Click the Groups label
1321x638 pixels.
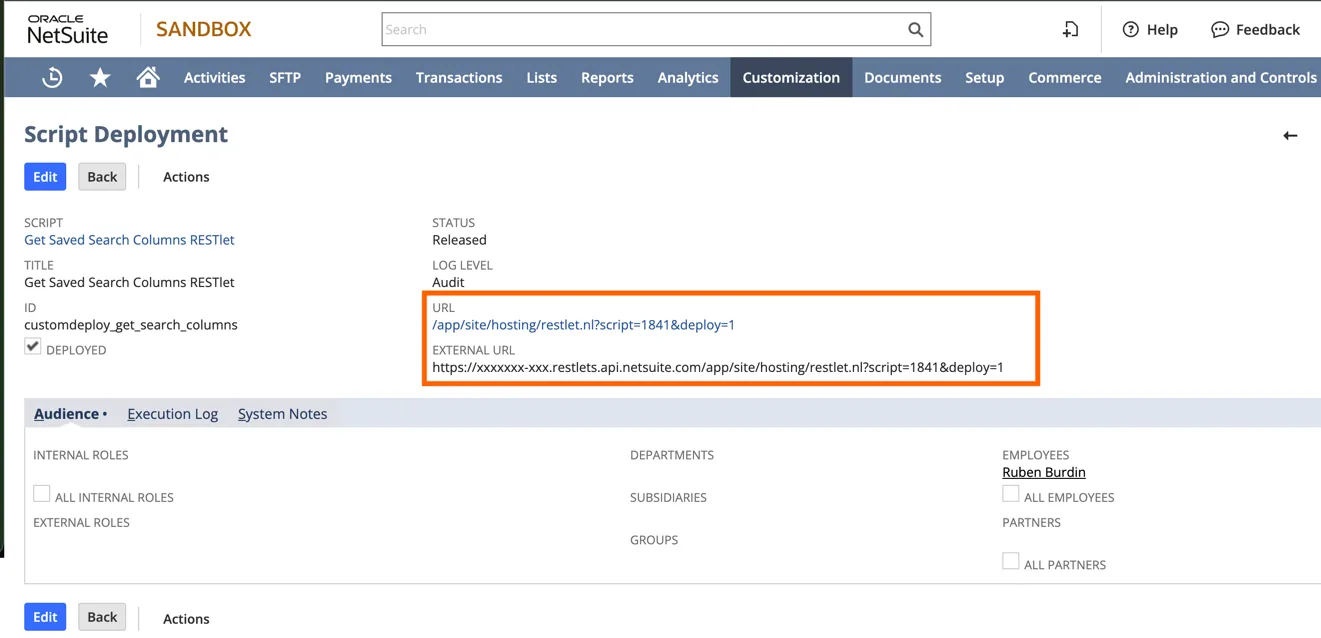coord(654,540)
